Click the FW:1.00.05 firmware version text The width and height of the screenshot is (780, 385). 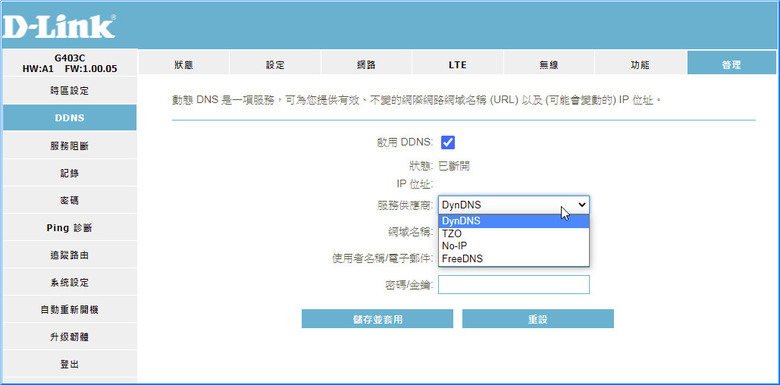click(92, 69)
